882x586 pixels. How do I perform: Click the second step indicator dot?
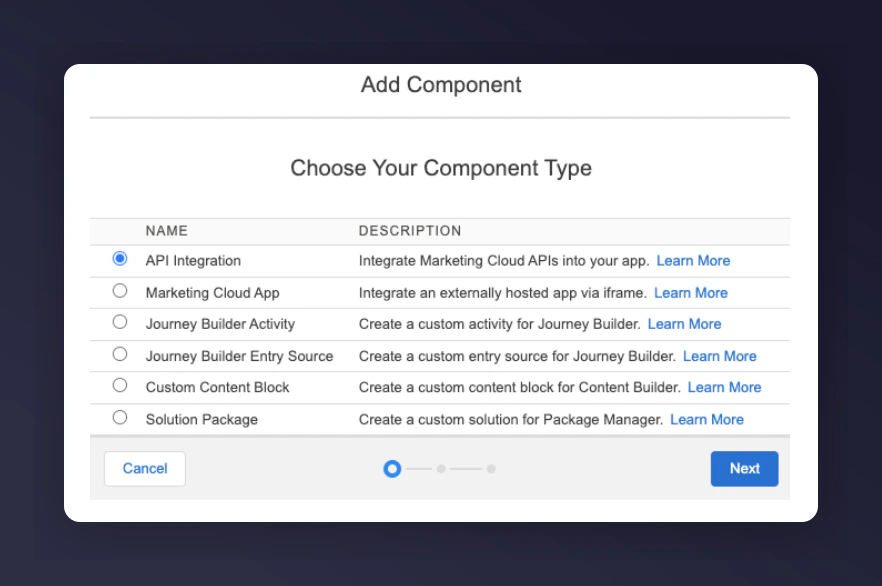click(442, 468)
